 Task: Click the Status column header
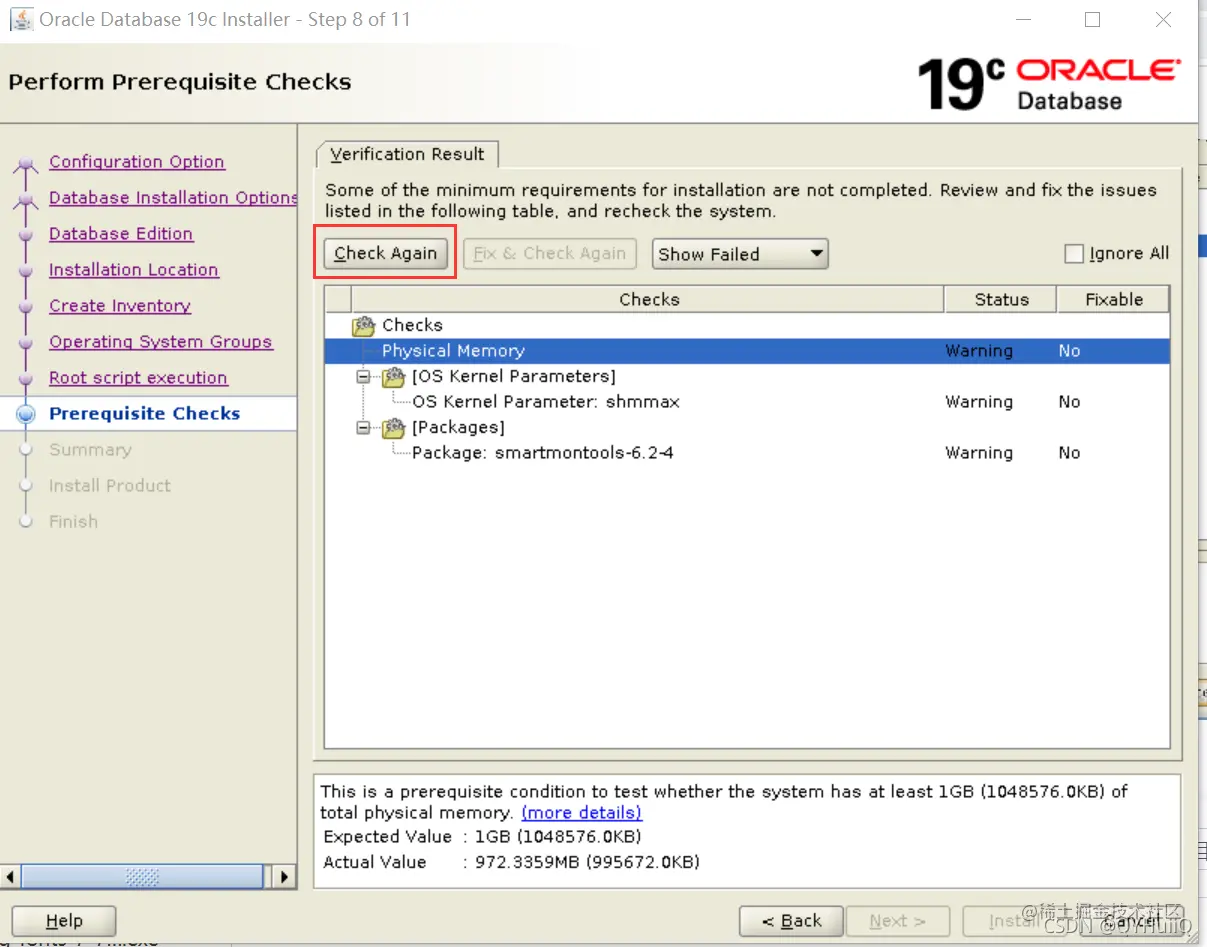tap(1001, 299)
